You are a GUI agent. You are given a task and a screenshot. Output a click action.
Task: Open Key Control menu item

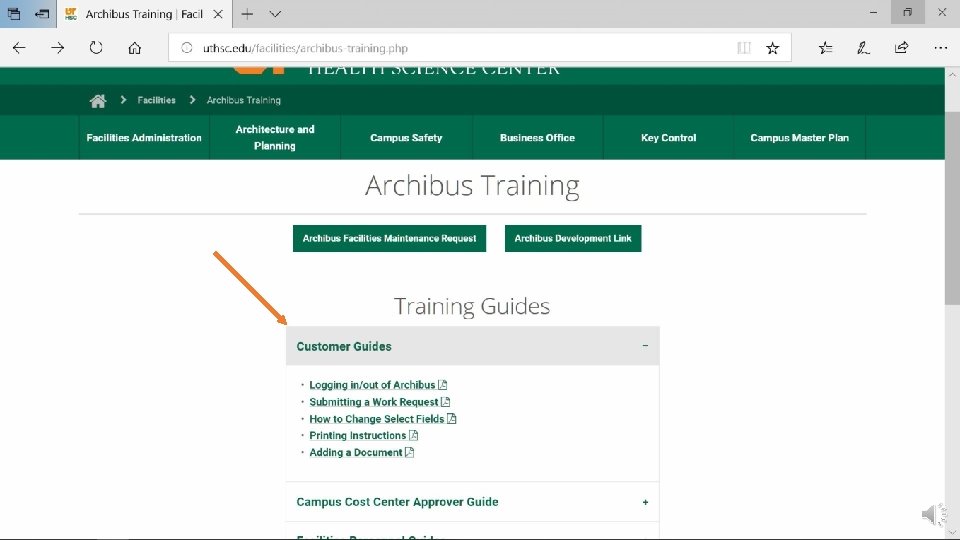pyautogui.click(x=669, y=138)
